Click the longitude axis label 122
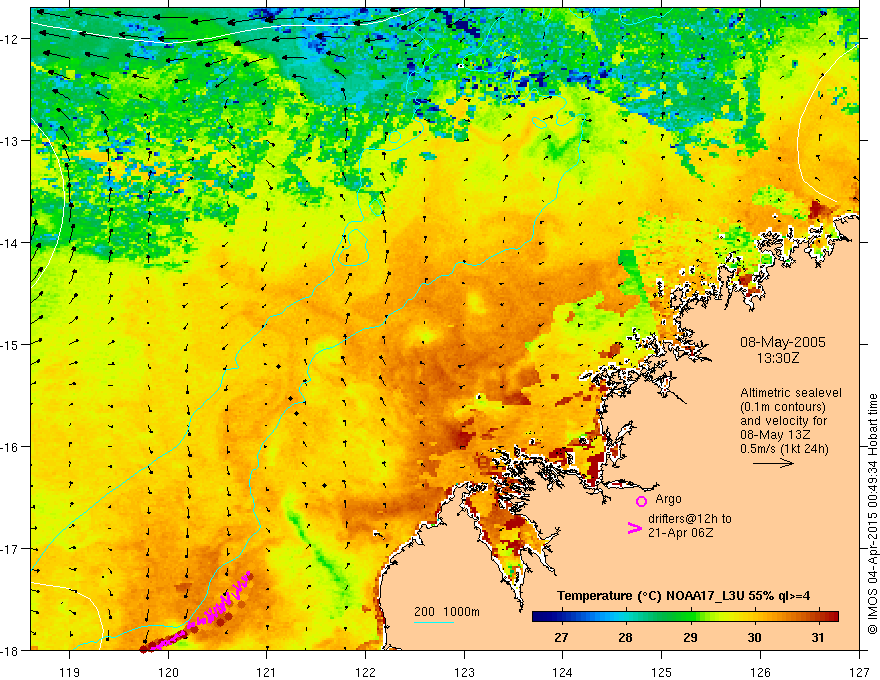Image resolution: width=880 pixels, height=680 pixels. pos(365,672)
